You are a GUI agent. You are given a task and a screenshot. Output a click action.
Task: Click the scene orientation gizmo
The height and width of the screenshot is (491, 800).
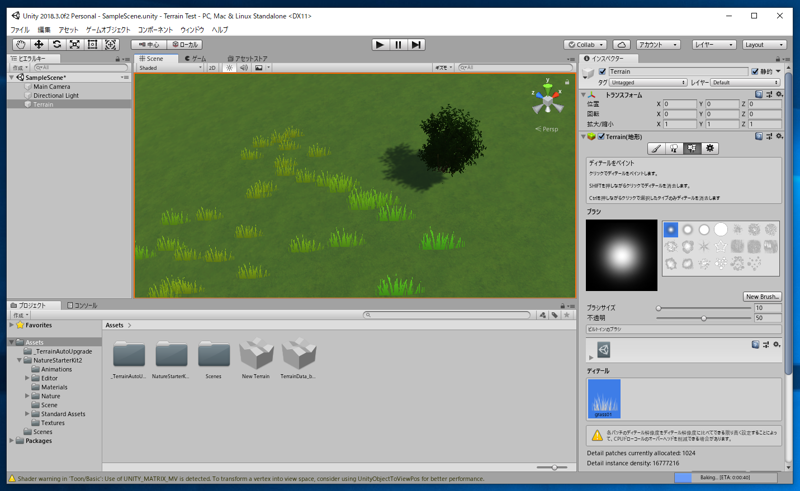[x=547, y=99]
